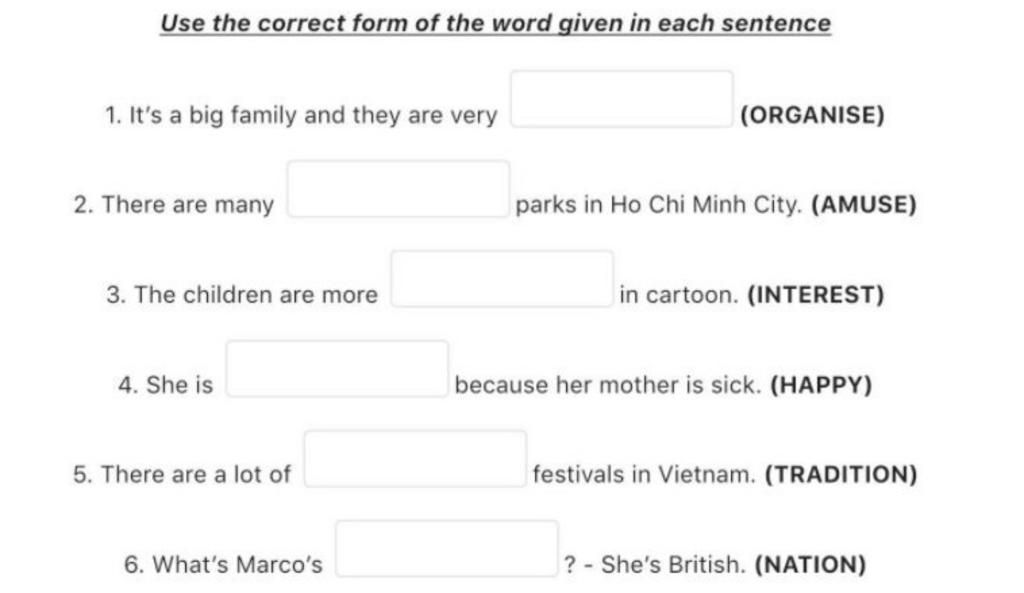Click the (HAPPY) hint word
Image resolution: width=1024 pixels, height=593 pixels.
[x=822, y=385]
